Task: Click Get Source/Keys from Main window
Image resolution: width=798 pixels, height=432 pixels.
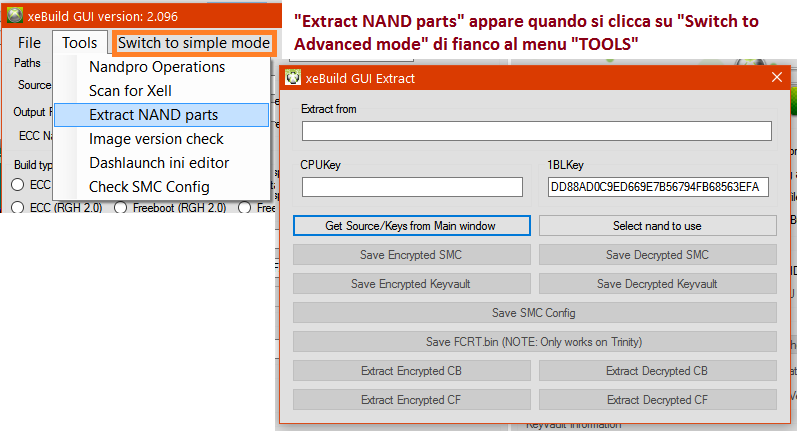Action: [411, 225]
